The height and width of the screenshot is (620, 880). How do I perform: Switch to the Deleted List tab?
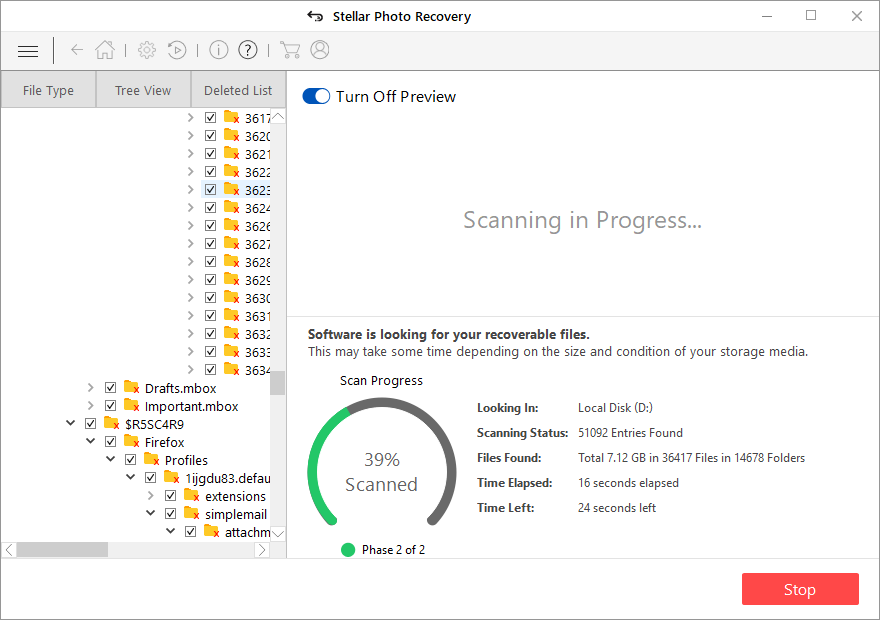[x=238, y=90]
